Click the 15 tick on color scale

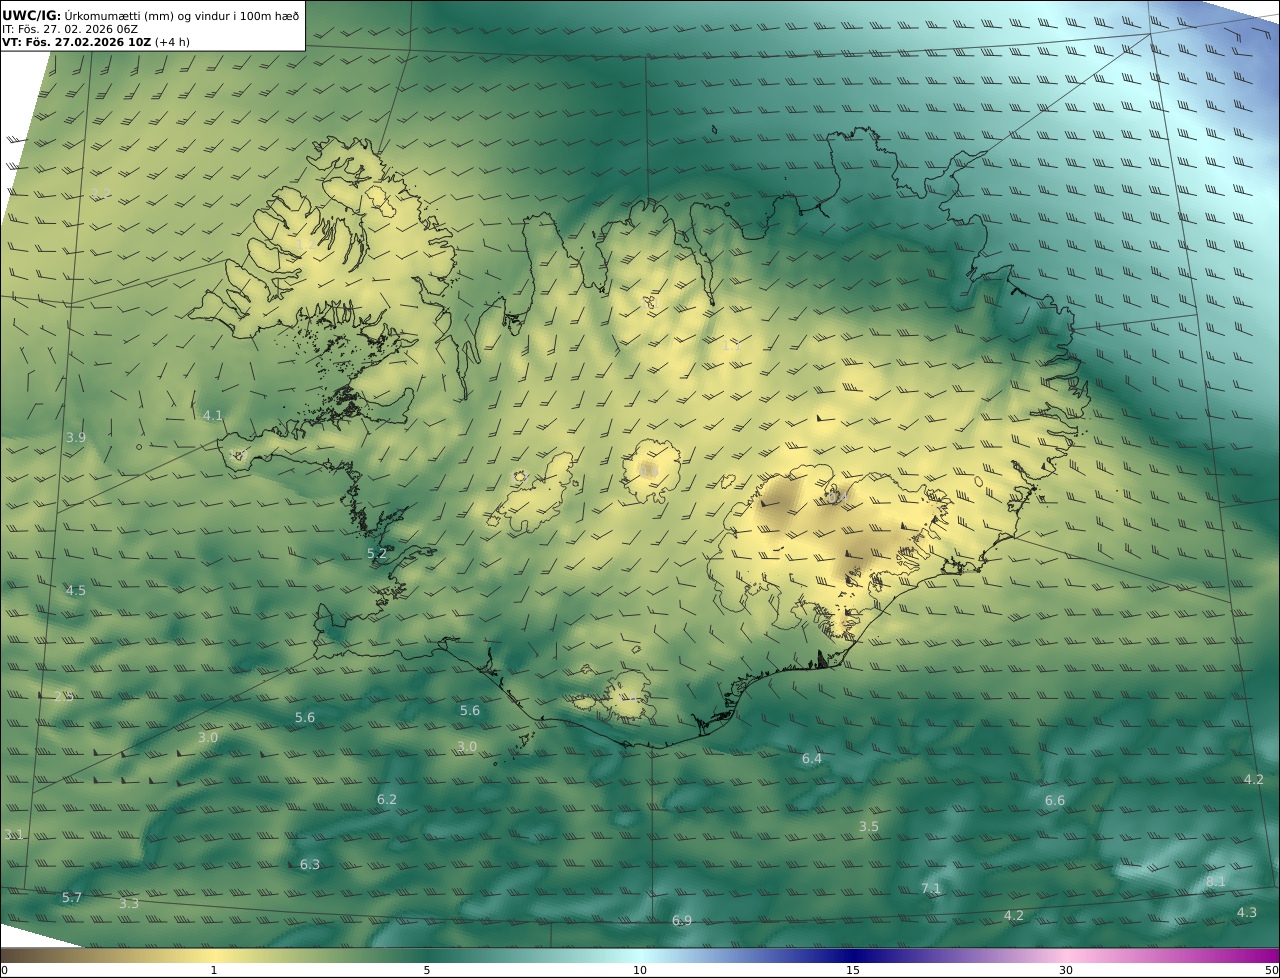[853, 970]
